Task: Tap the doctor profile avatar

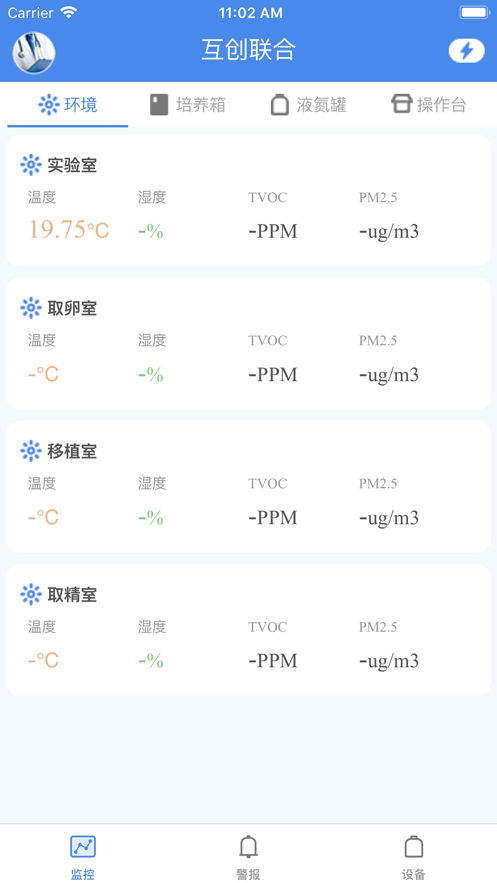Action: click(x=34, y=52)
